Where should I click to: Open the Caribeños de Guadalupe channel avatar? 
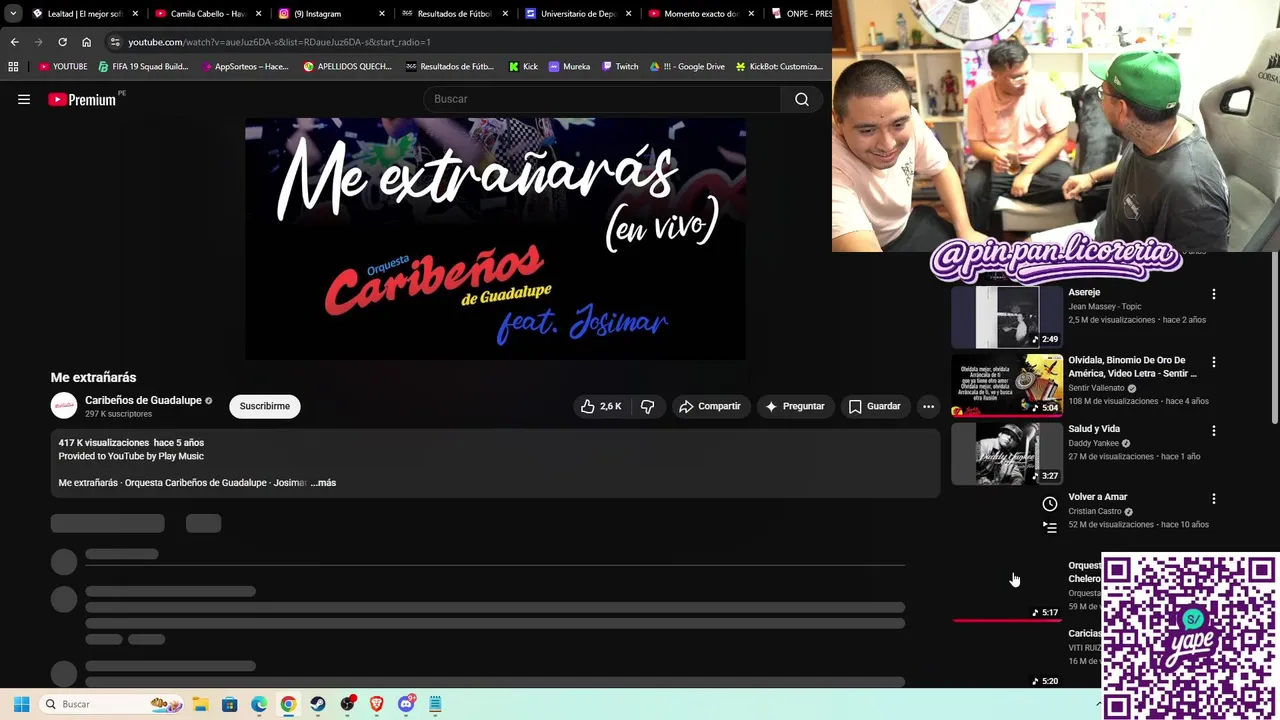point(64,406)
